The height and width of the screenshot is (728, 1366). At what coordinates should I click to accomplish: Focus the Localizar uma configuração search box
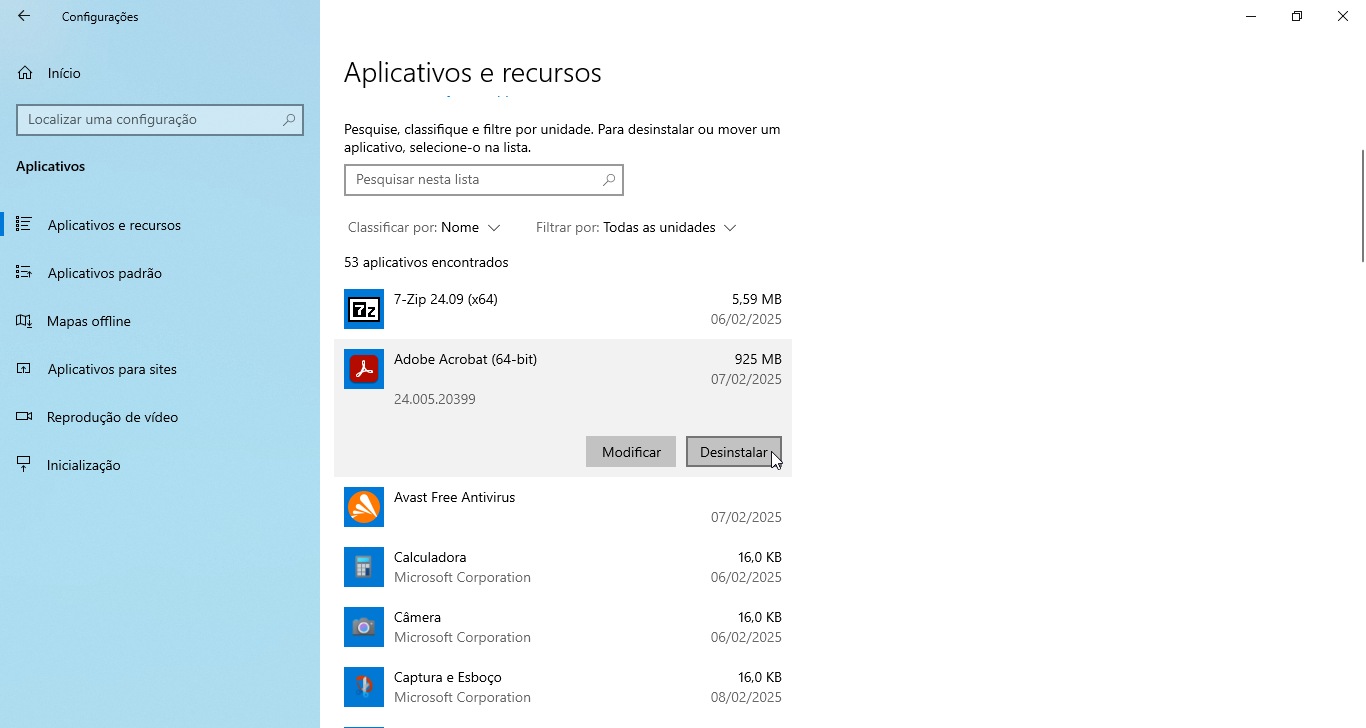point(160,119)
